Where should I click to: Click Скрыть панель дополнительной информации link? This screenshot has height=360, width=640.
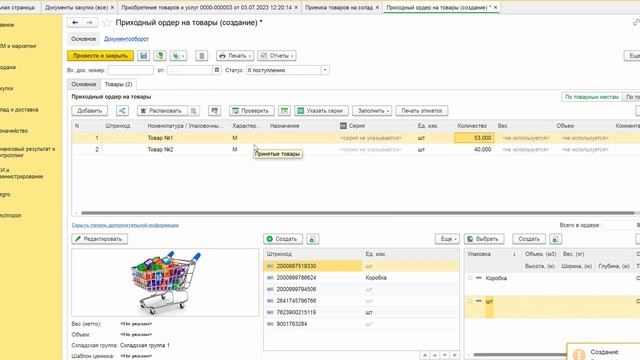coord(125,225)
